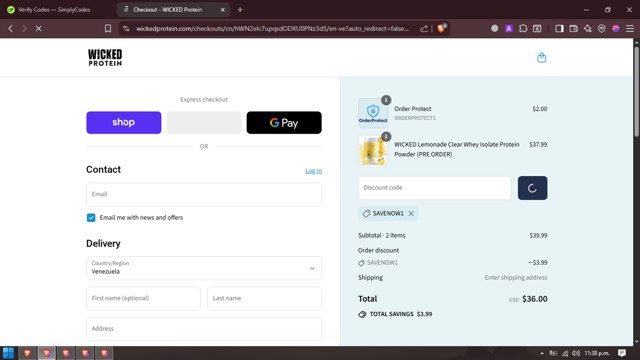
Task: Open Brave VPN shield icon
Action: click(x=602, y=29)
